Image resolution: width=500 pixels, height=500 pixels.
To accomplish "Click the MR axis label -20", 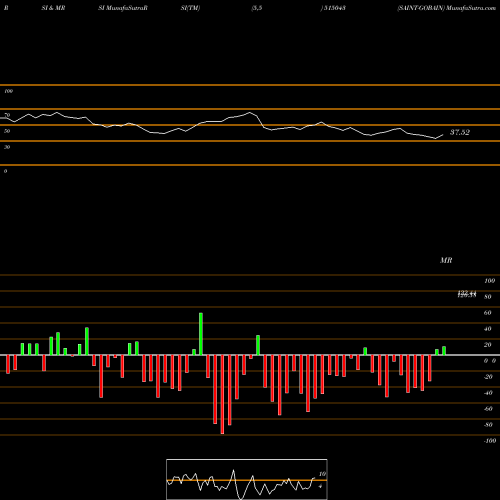I will point(488,377).
